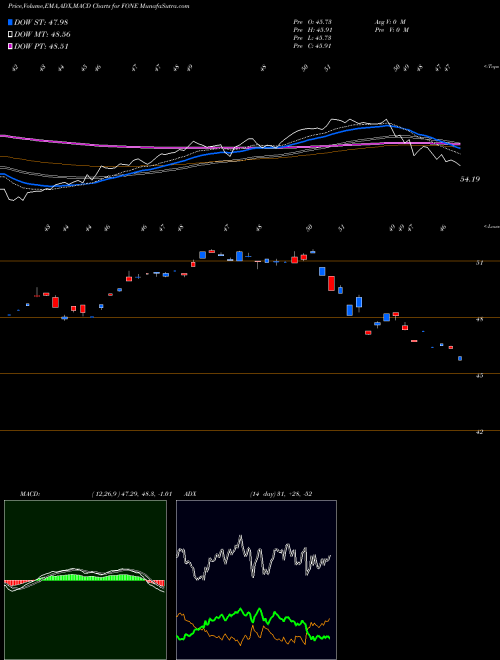Screen dimensions: 500x660
Task: Click the 48 price axis label
Action: click(479, 319)
